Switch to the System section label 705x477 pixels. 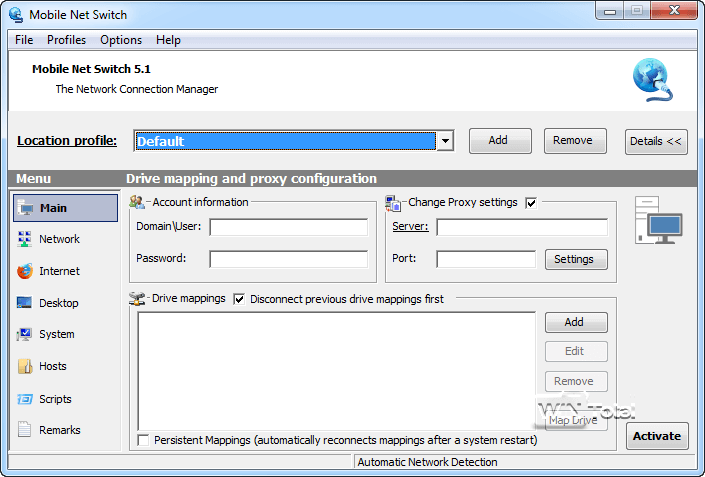point(57,334)
